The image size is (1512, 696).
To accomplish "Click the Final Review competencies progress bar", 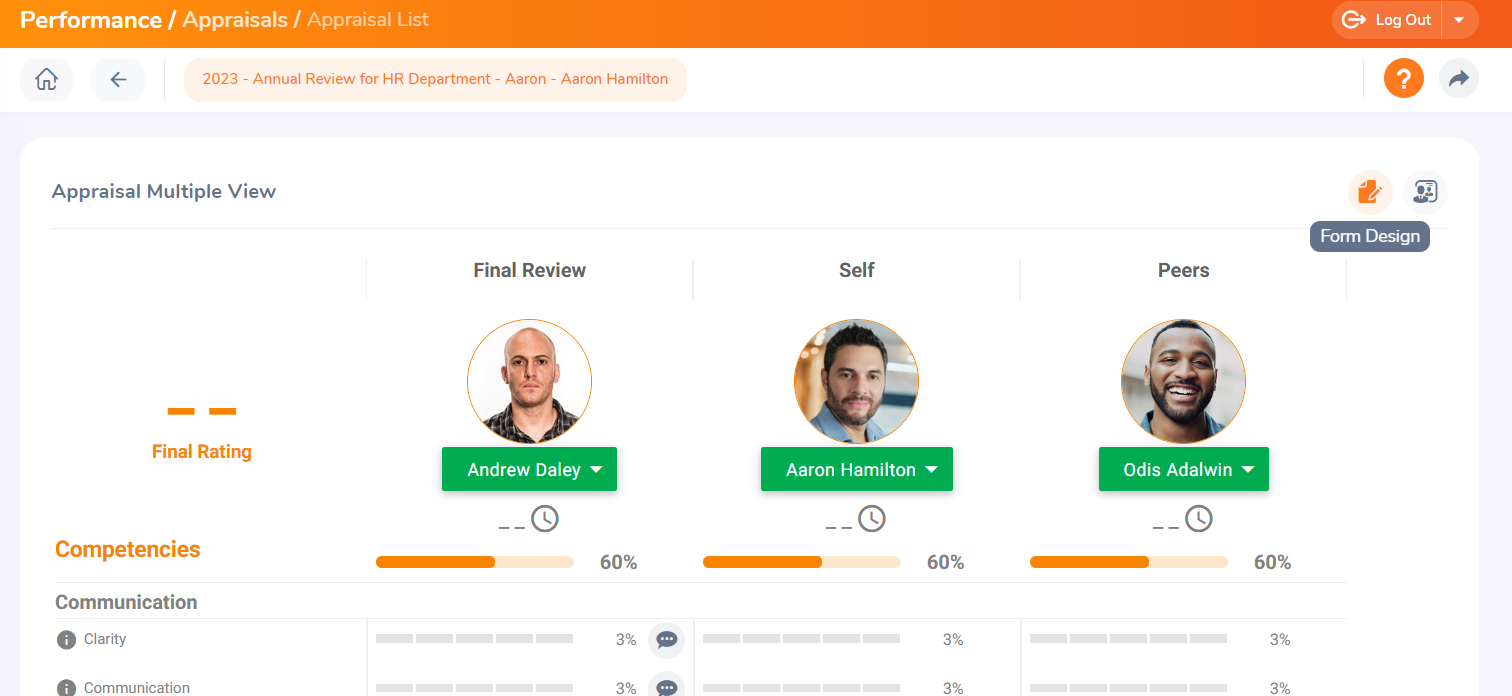I will [x=474, y=562].
